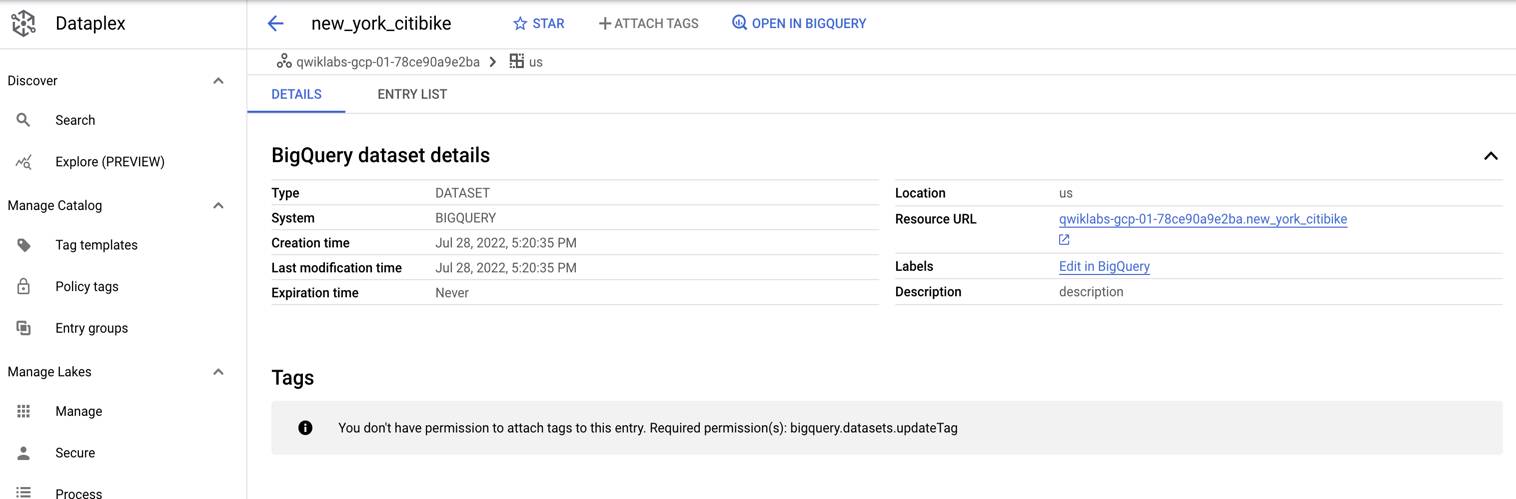
Task: Click the Creation time value
Action: pyautogui.click(x=505, y=243)
